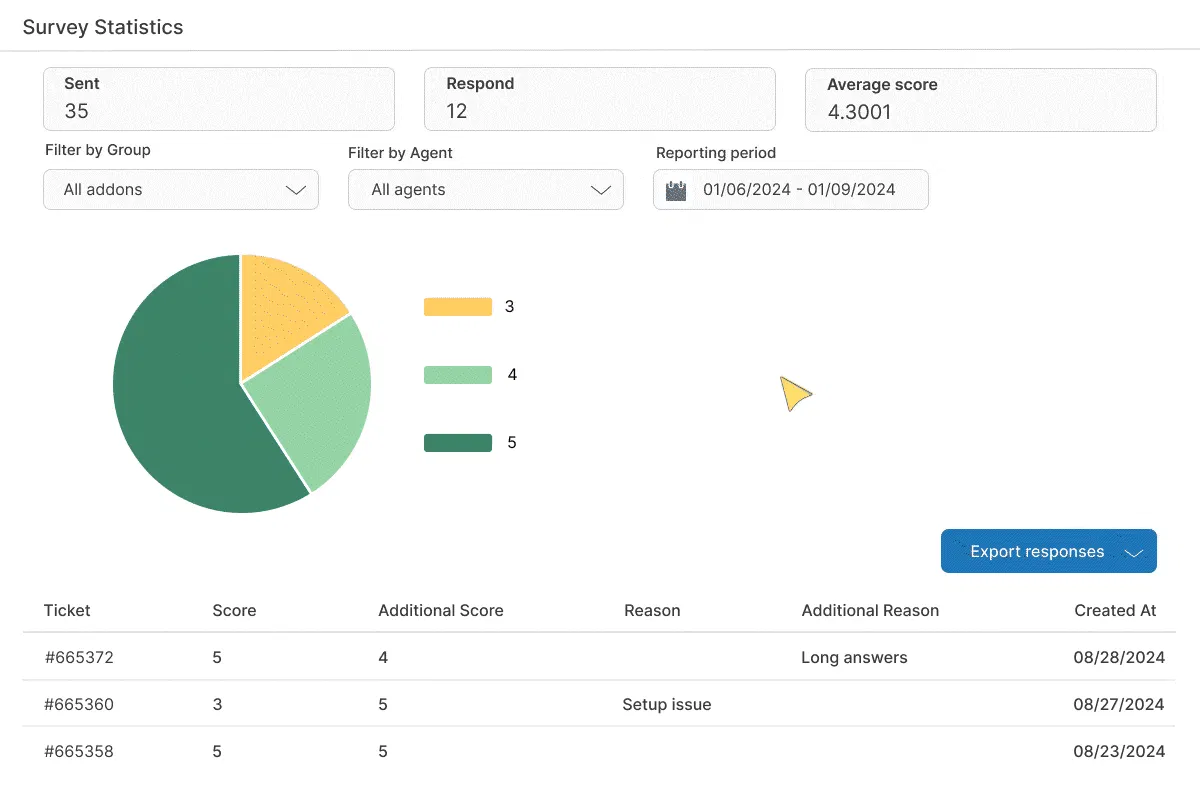This screenshot has width=1200, height=788.
Task: Click Score 3 in ticket #665360 row
Action: (217, 704)
